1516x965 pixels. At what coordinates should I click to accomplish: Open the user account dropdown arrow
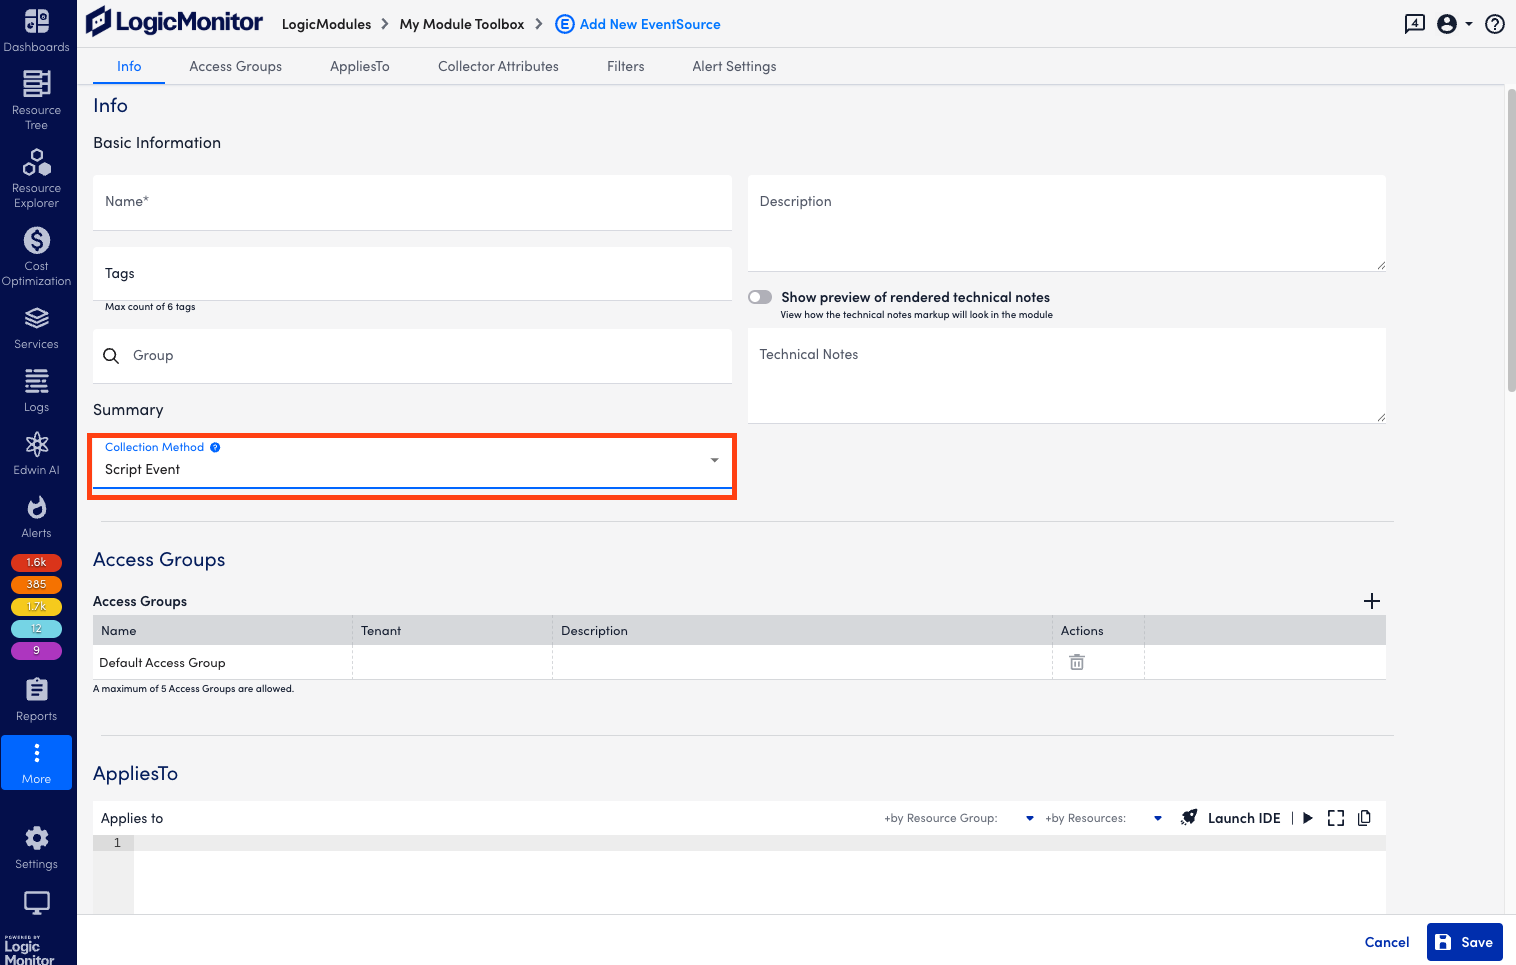[x=1472, y=24]
